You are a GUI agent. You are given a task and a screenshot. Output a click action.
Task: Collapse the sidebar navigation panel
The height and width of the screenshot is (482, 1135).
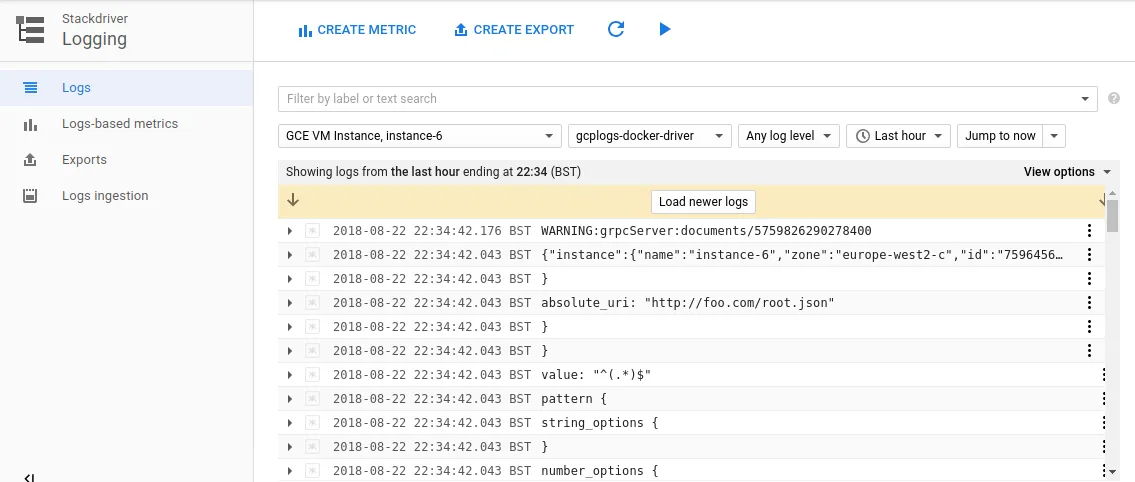click(x=29, y=477)
